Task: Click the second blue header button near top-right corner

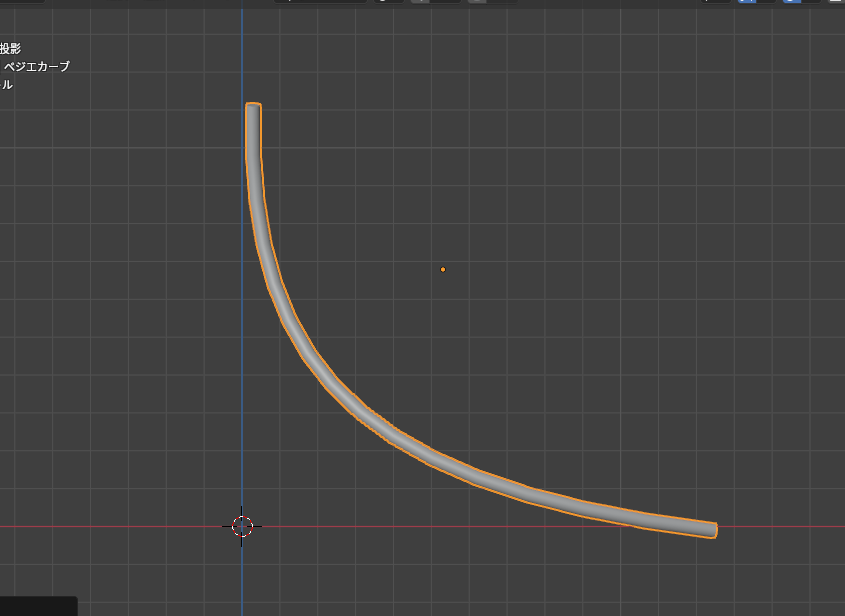Action: (792, 2)
